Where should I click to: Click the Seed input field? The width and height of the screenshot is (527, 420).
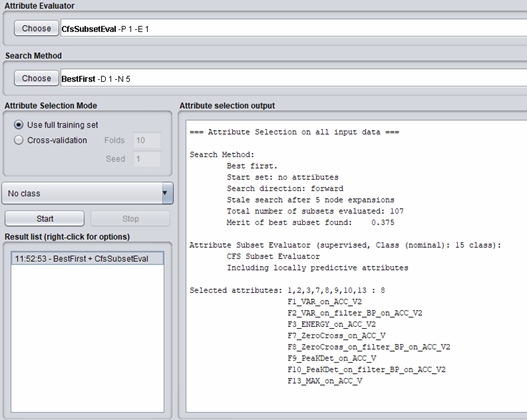click(x=147, y=159)
